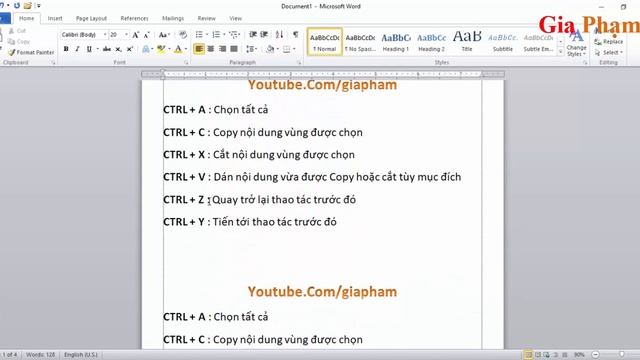Open the View tab
Viewport: 640px width, 360px height.
pyautogui.click(x=236, y=18)
